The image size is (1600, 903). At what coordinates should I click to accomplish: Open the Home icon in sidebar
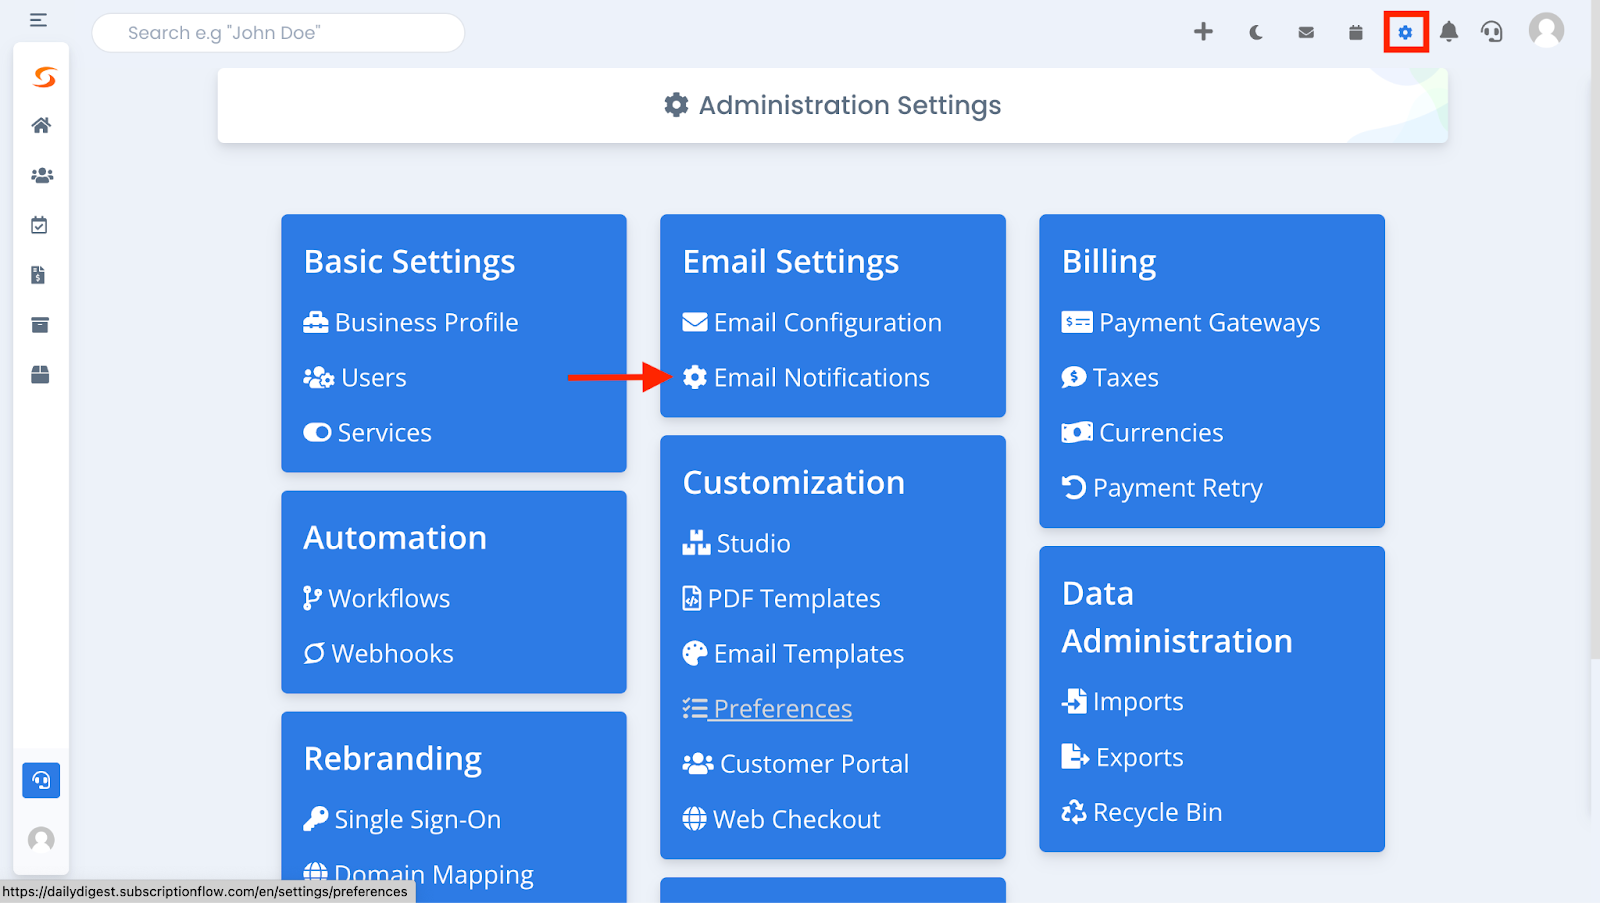41,125
